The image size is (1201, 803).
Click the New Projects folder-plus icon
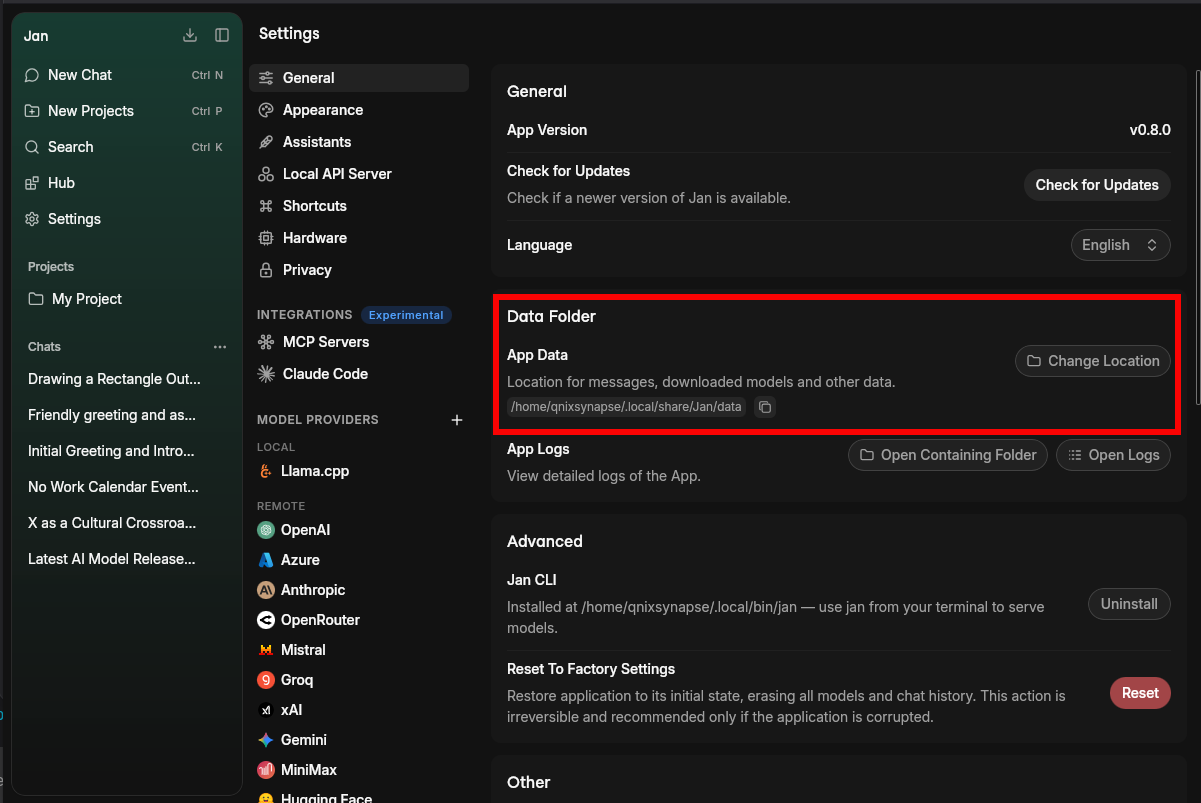coord(32,111)
